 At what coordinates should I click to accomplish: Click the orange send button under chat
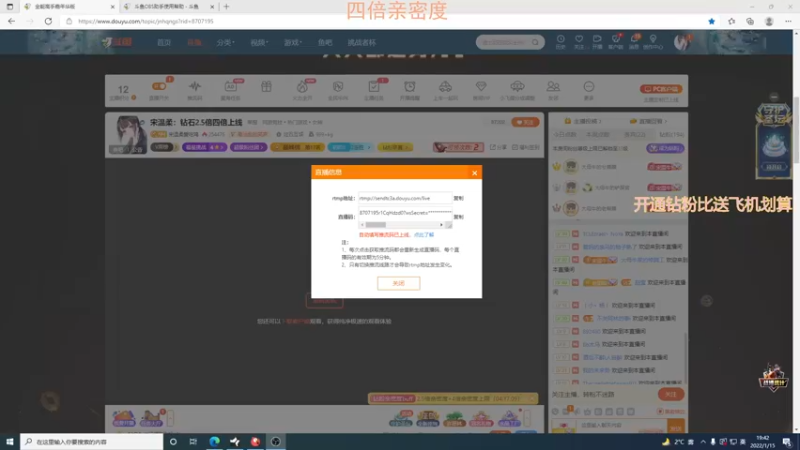[x=675, y=427]
